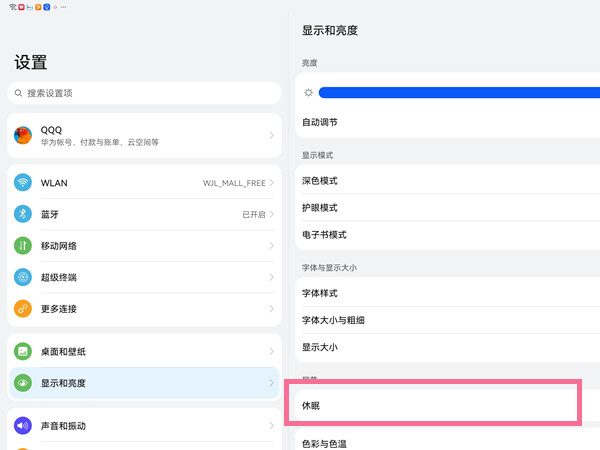600x450 pixels.
Task: Tap the mobile network icon
Action: pos(24,246)
